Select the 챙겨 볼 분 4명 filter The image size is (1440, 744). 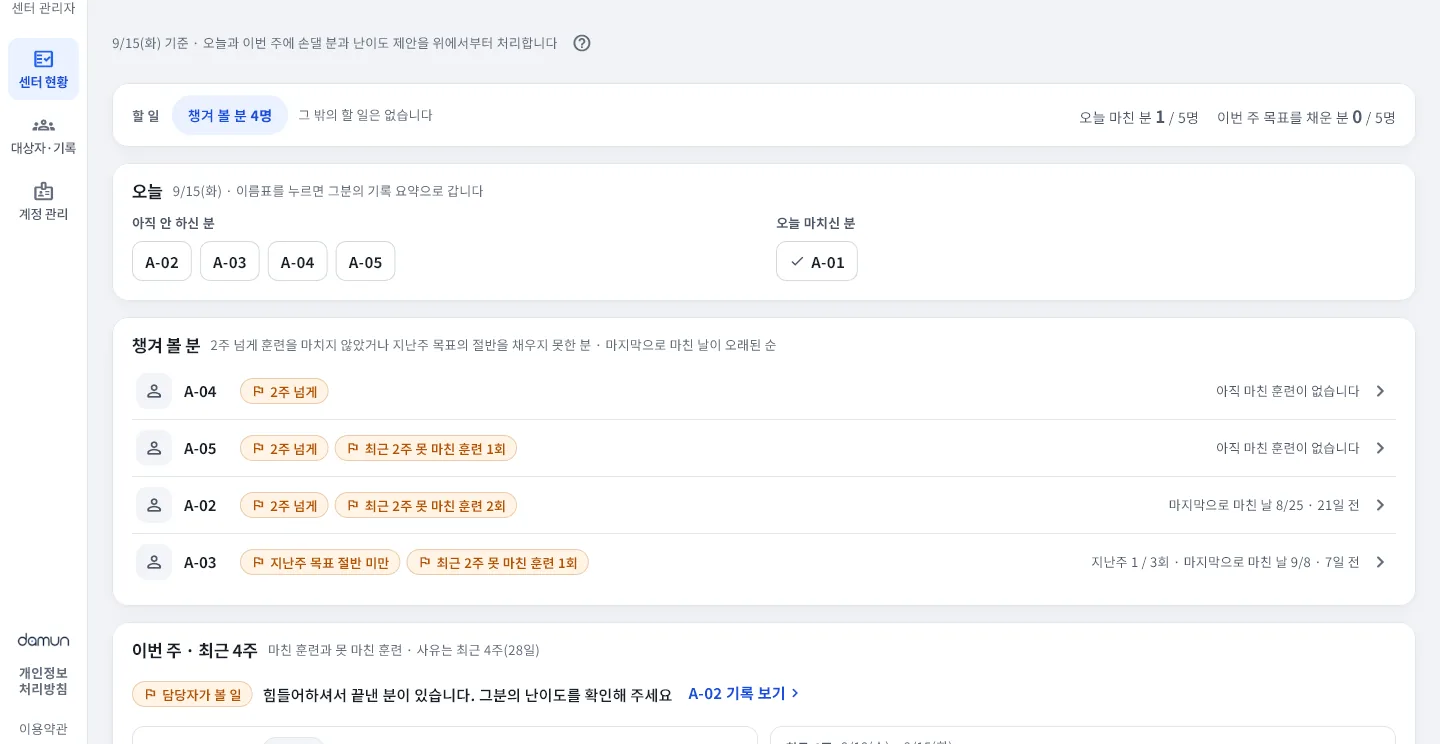pyautogui.click(x=230, y=115)
